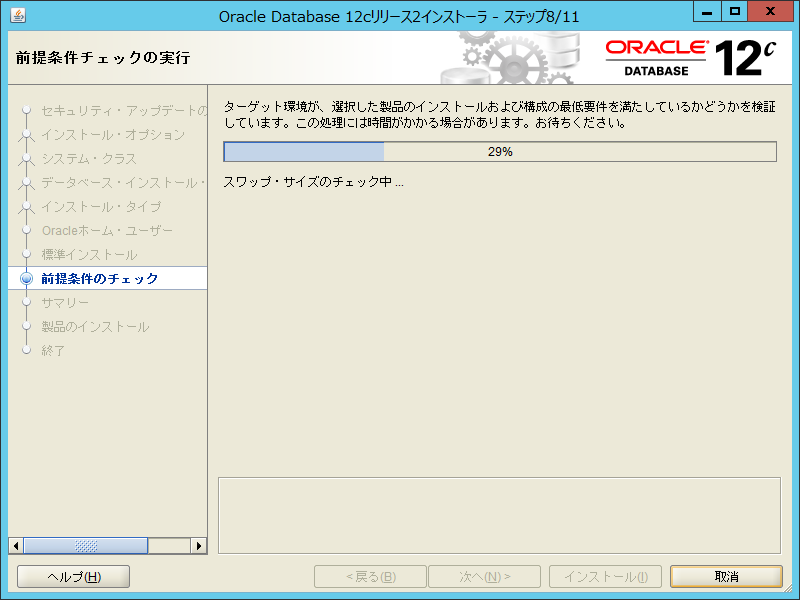Screen dimensions: 800x600
Task: Click the active 前提条件のチェック step
Action: tap(99, 279)
